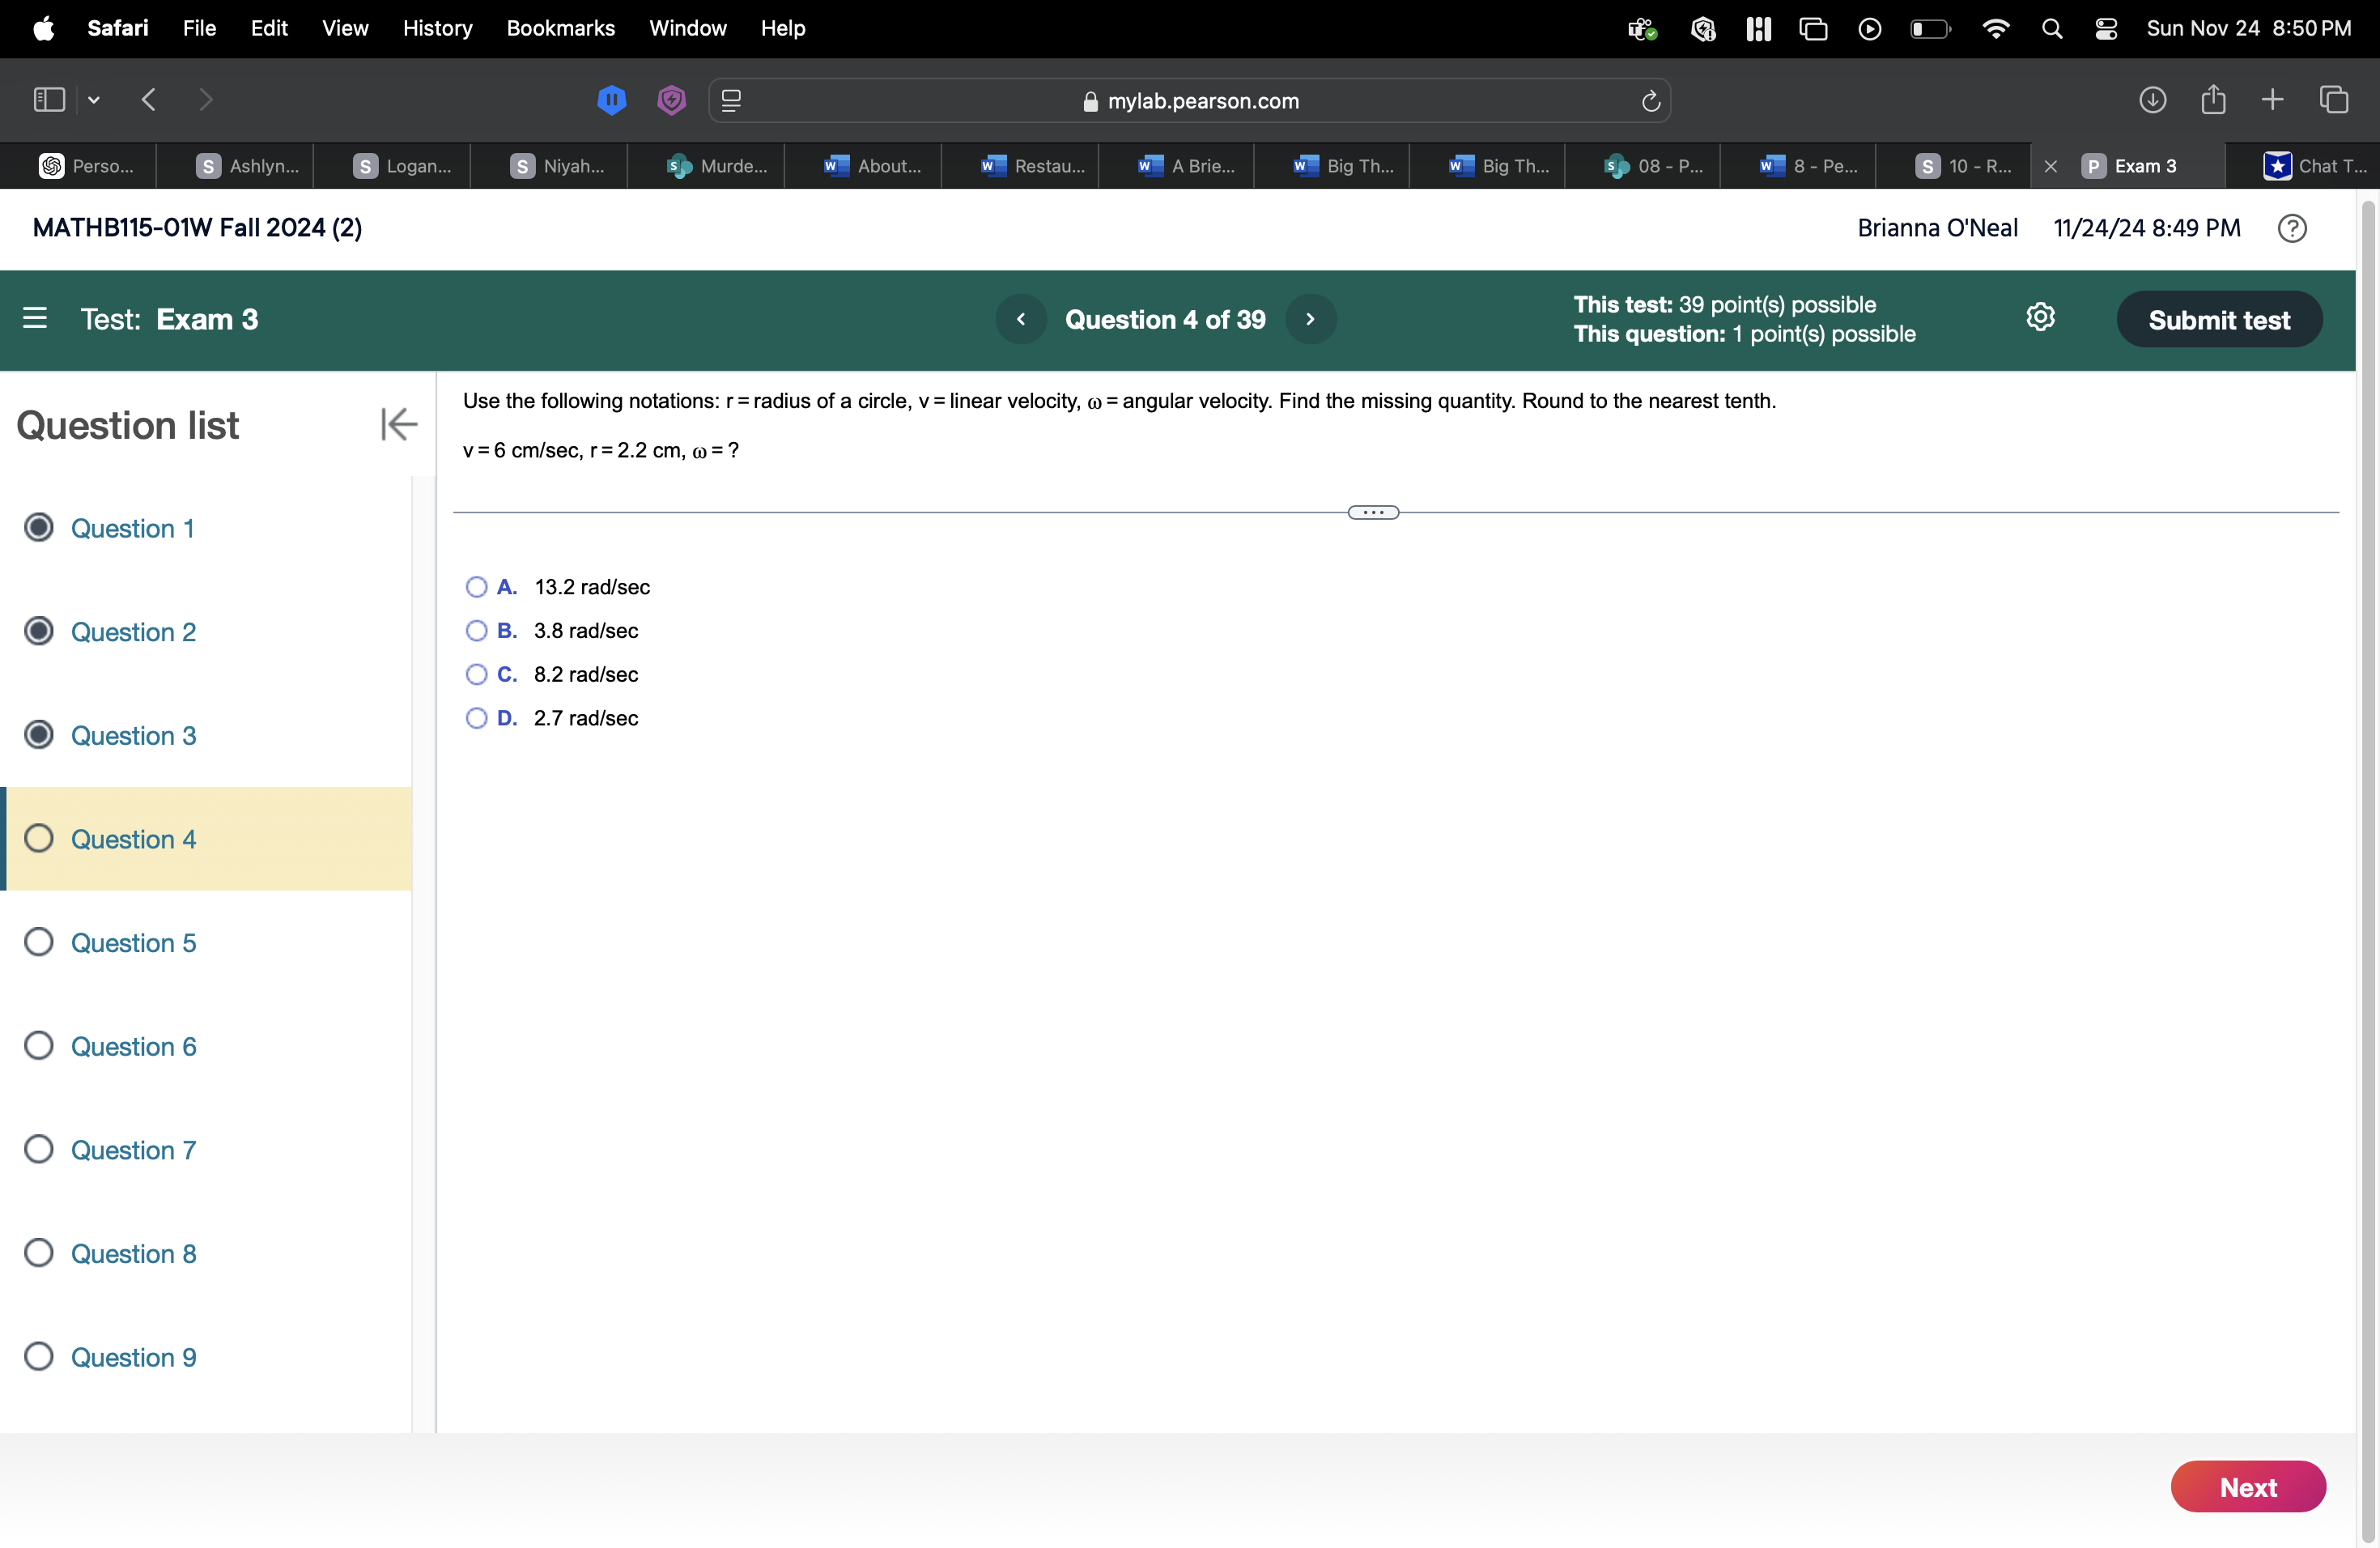The width and height of the screenshot is (2380, 1548).
Task: Click the Share icon in Safari toolbar
Action: 2214,100
